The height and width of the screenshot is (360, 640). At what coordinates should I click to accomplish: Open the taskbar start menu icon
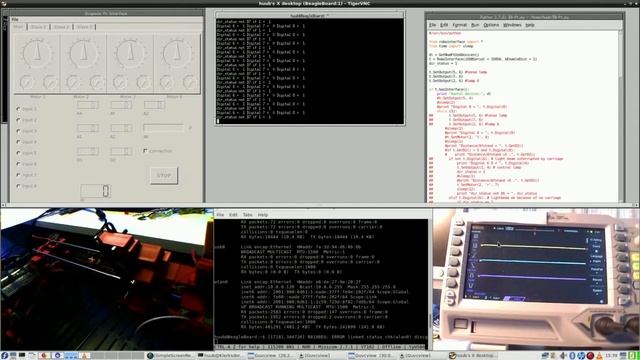(x=4, y=356)
